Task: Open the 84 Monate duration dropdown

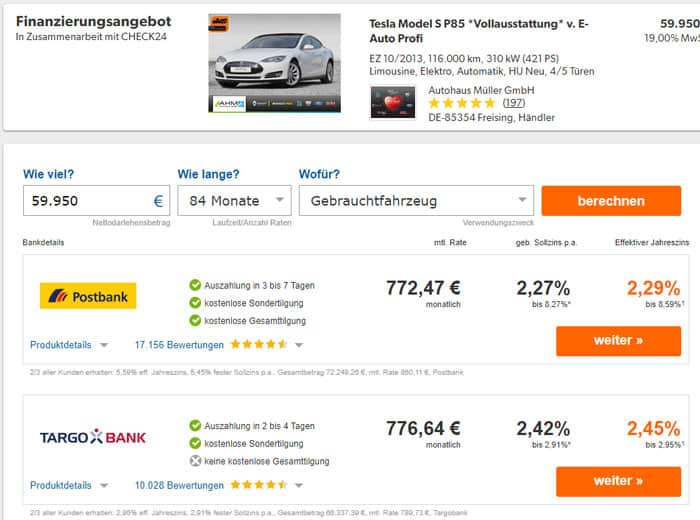Action: (x=234, y=201)
